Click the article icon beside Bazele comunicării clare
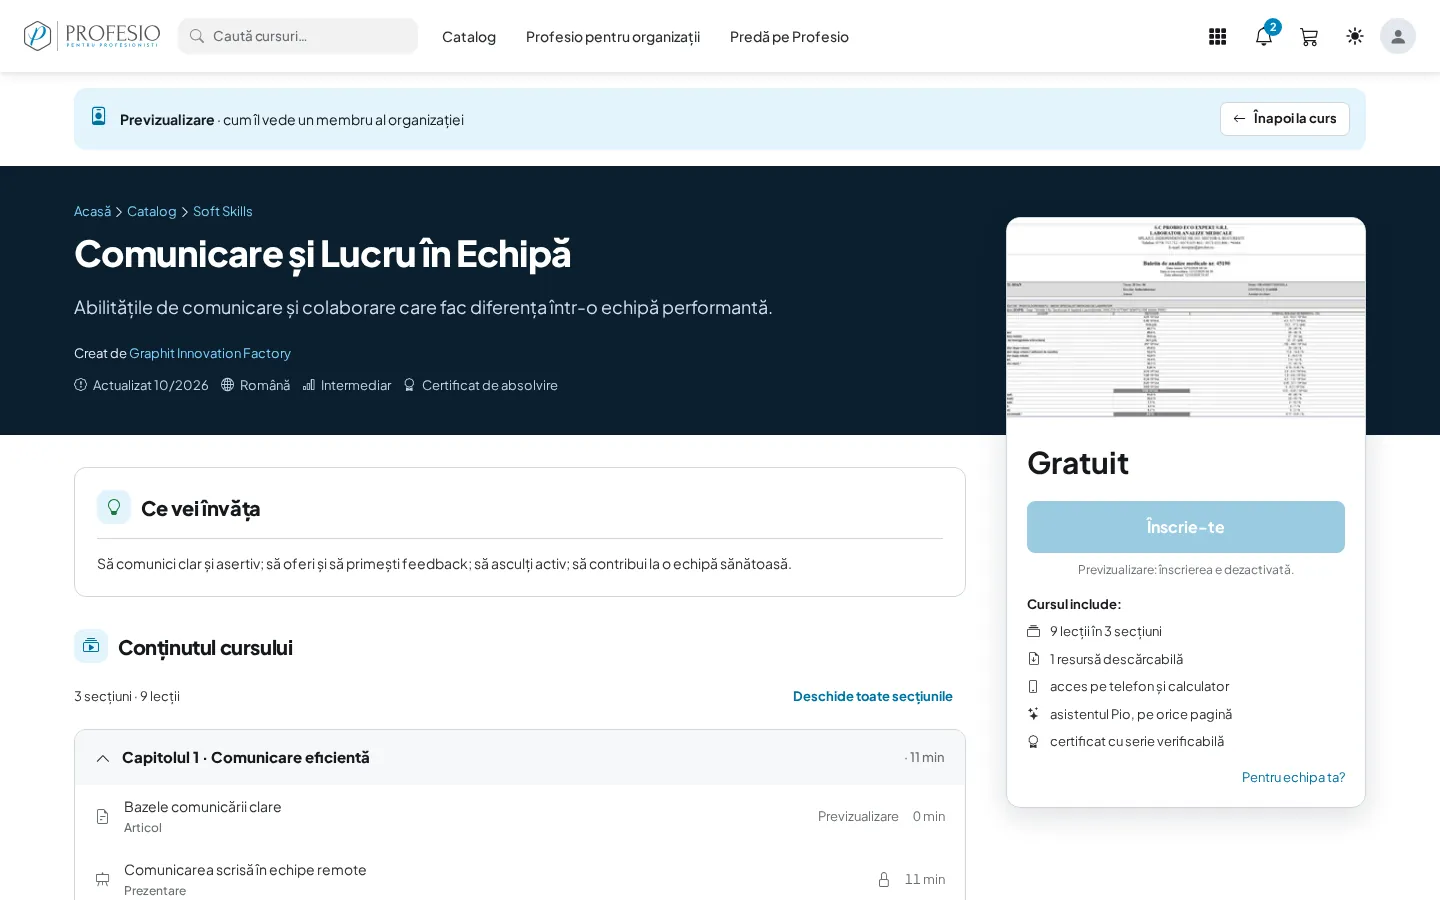Viewport: 1440px width, 900px height. point(102,817)
